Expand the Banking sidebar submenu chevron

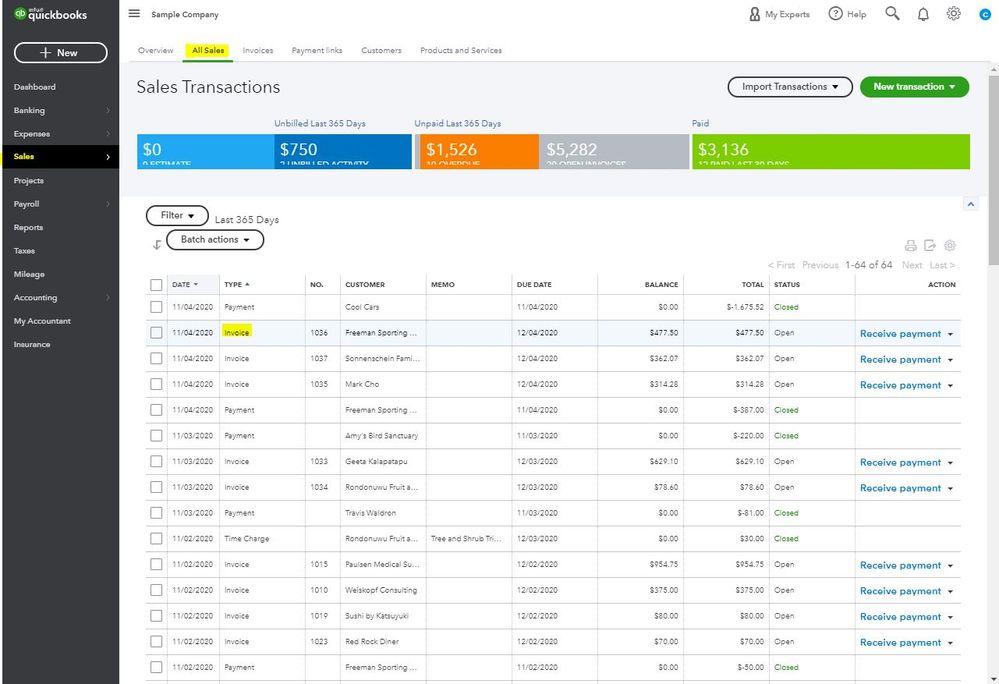click(x=108, y=110)
